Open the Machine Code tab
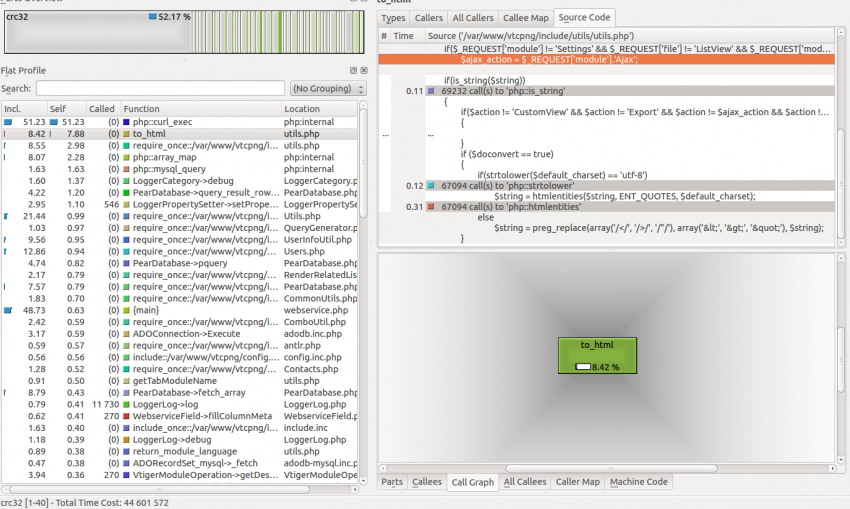The height and width of the screenshot is (509, 850). click(639, 482)
